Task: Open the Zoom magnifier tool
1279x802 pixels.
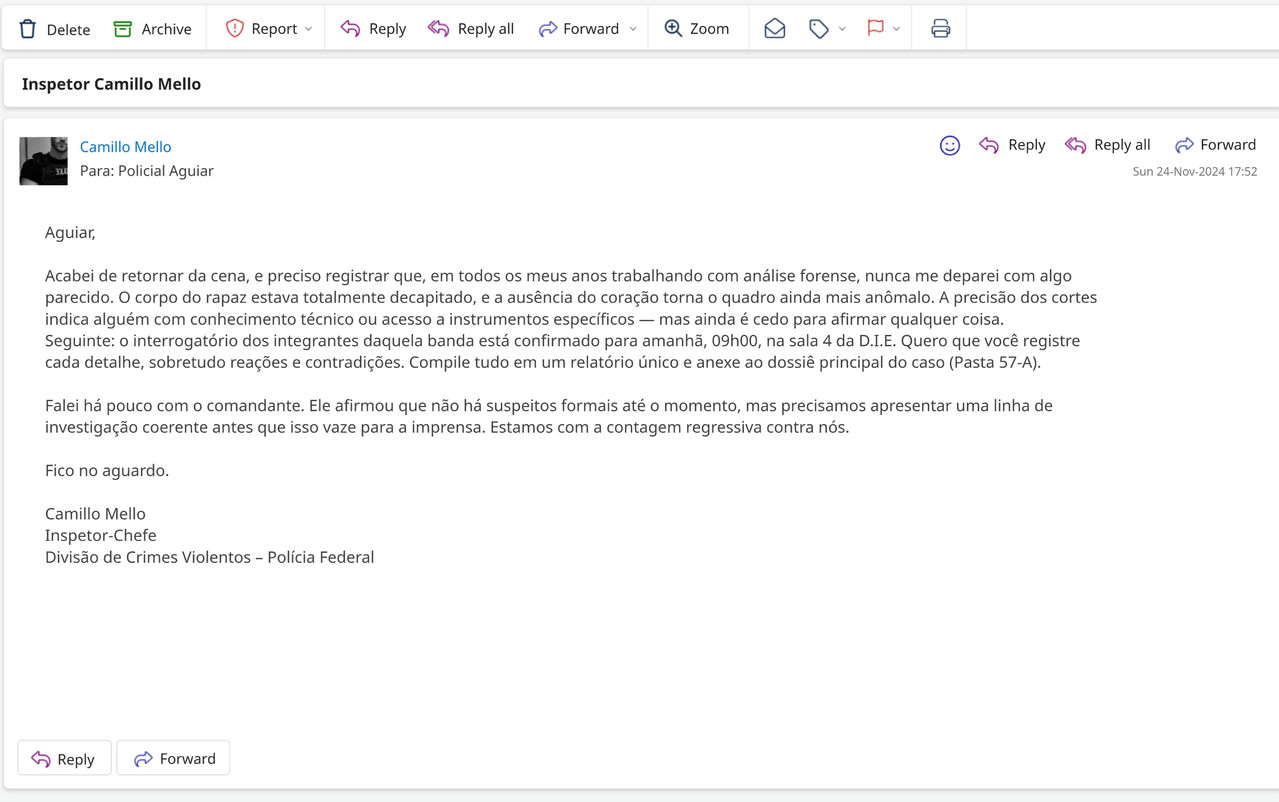Action: 697,29
